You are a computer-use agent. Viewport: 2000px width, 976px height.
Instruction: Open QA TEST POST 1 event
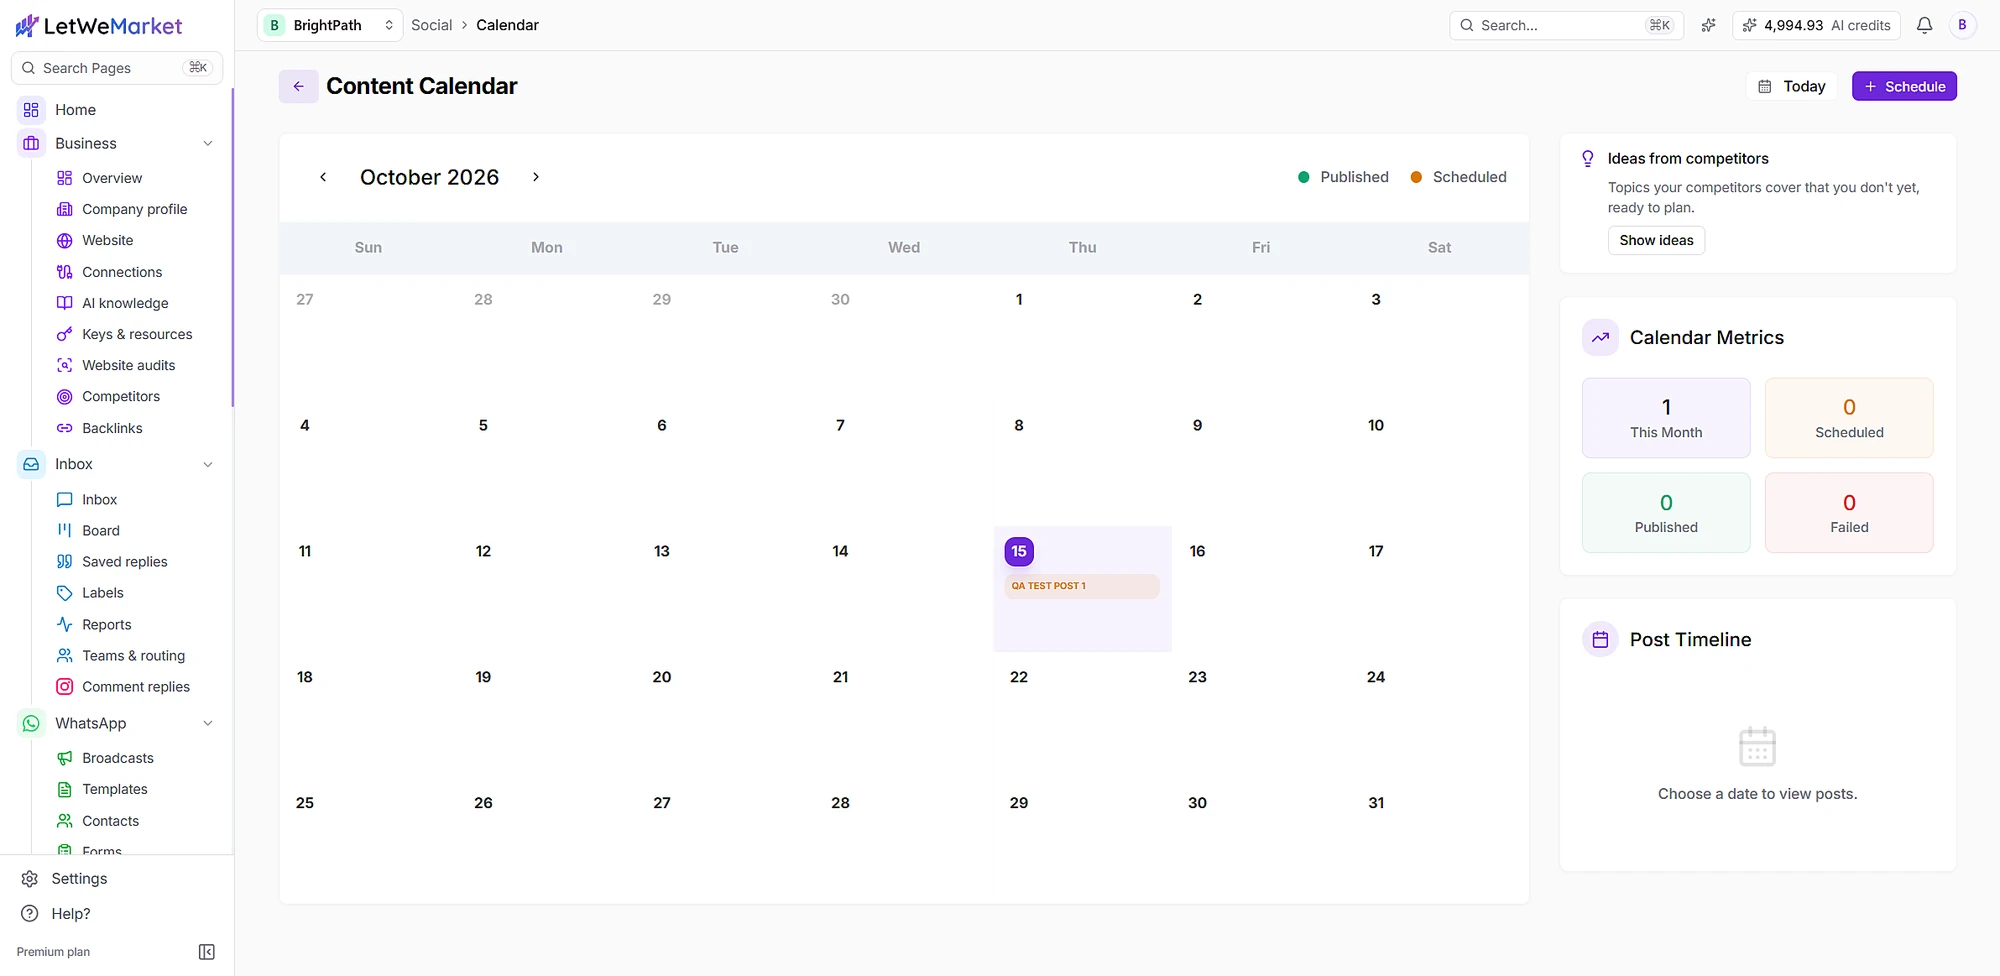coord(1082,586)
